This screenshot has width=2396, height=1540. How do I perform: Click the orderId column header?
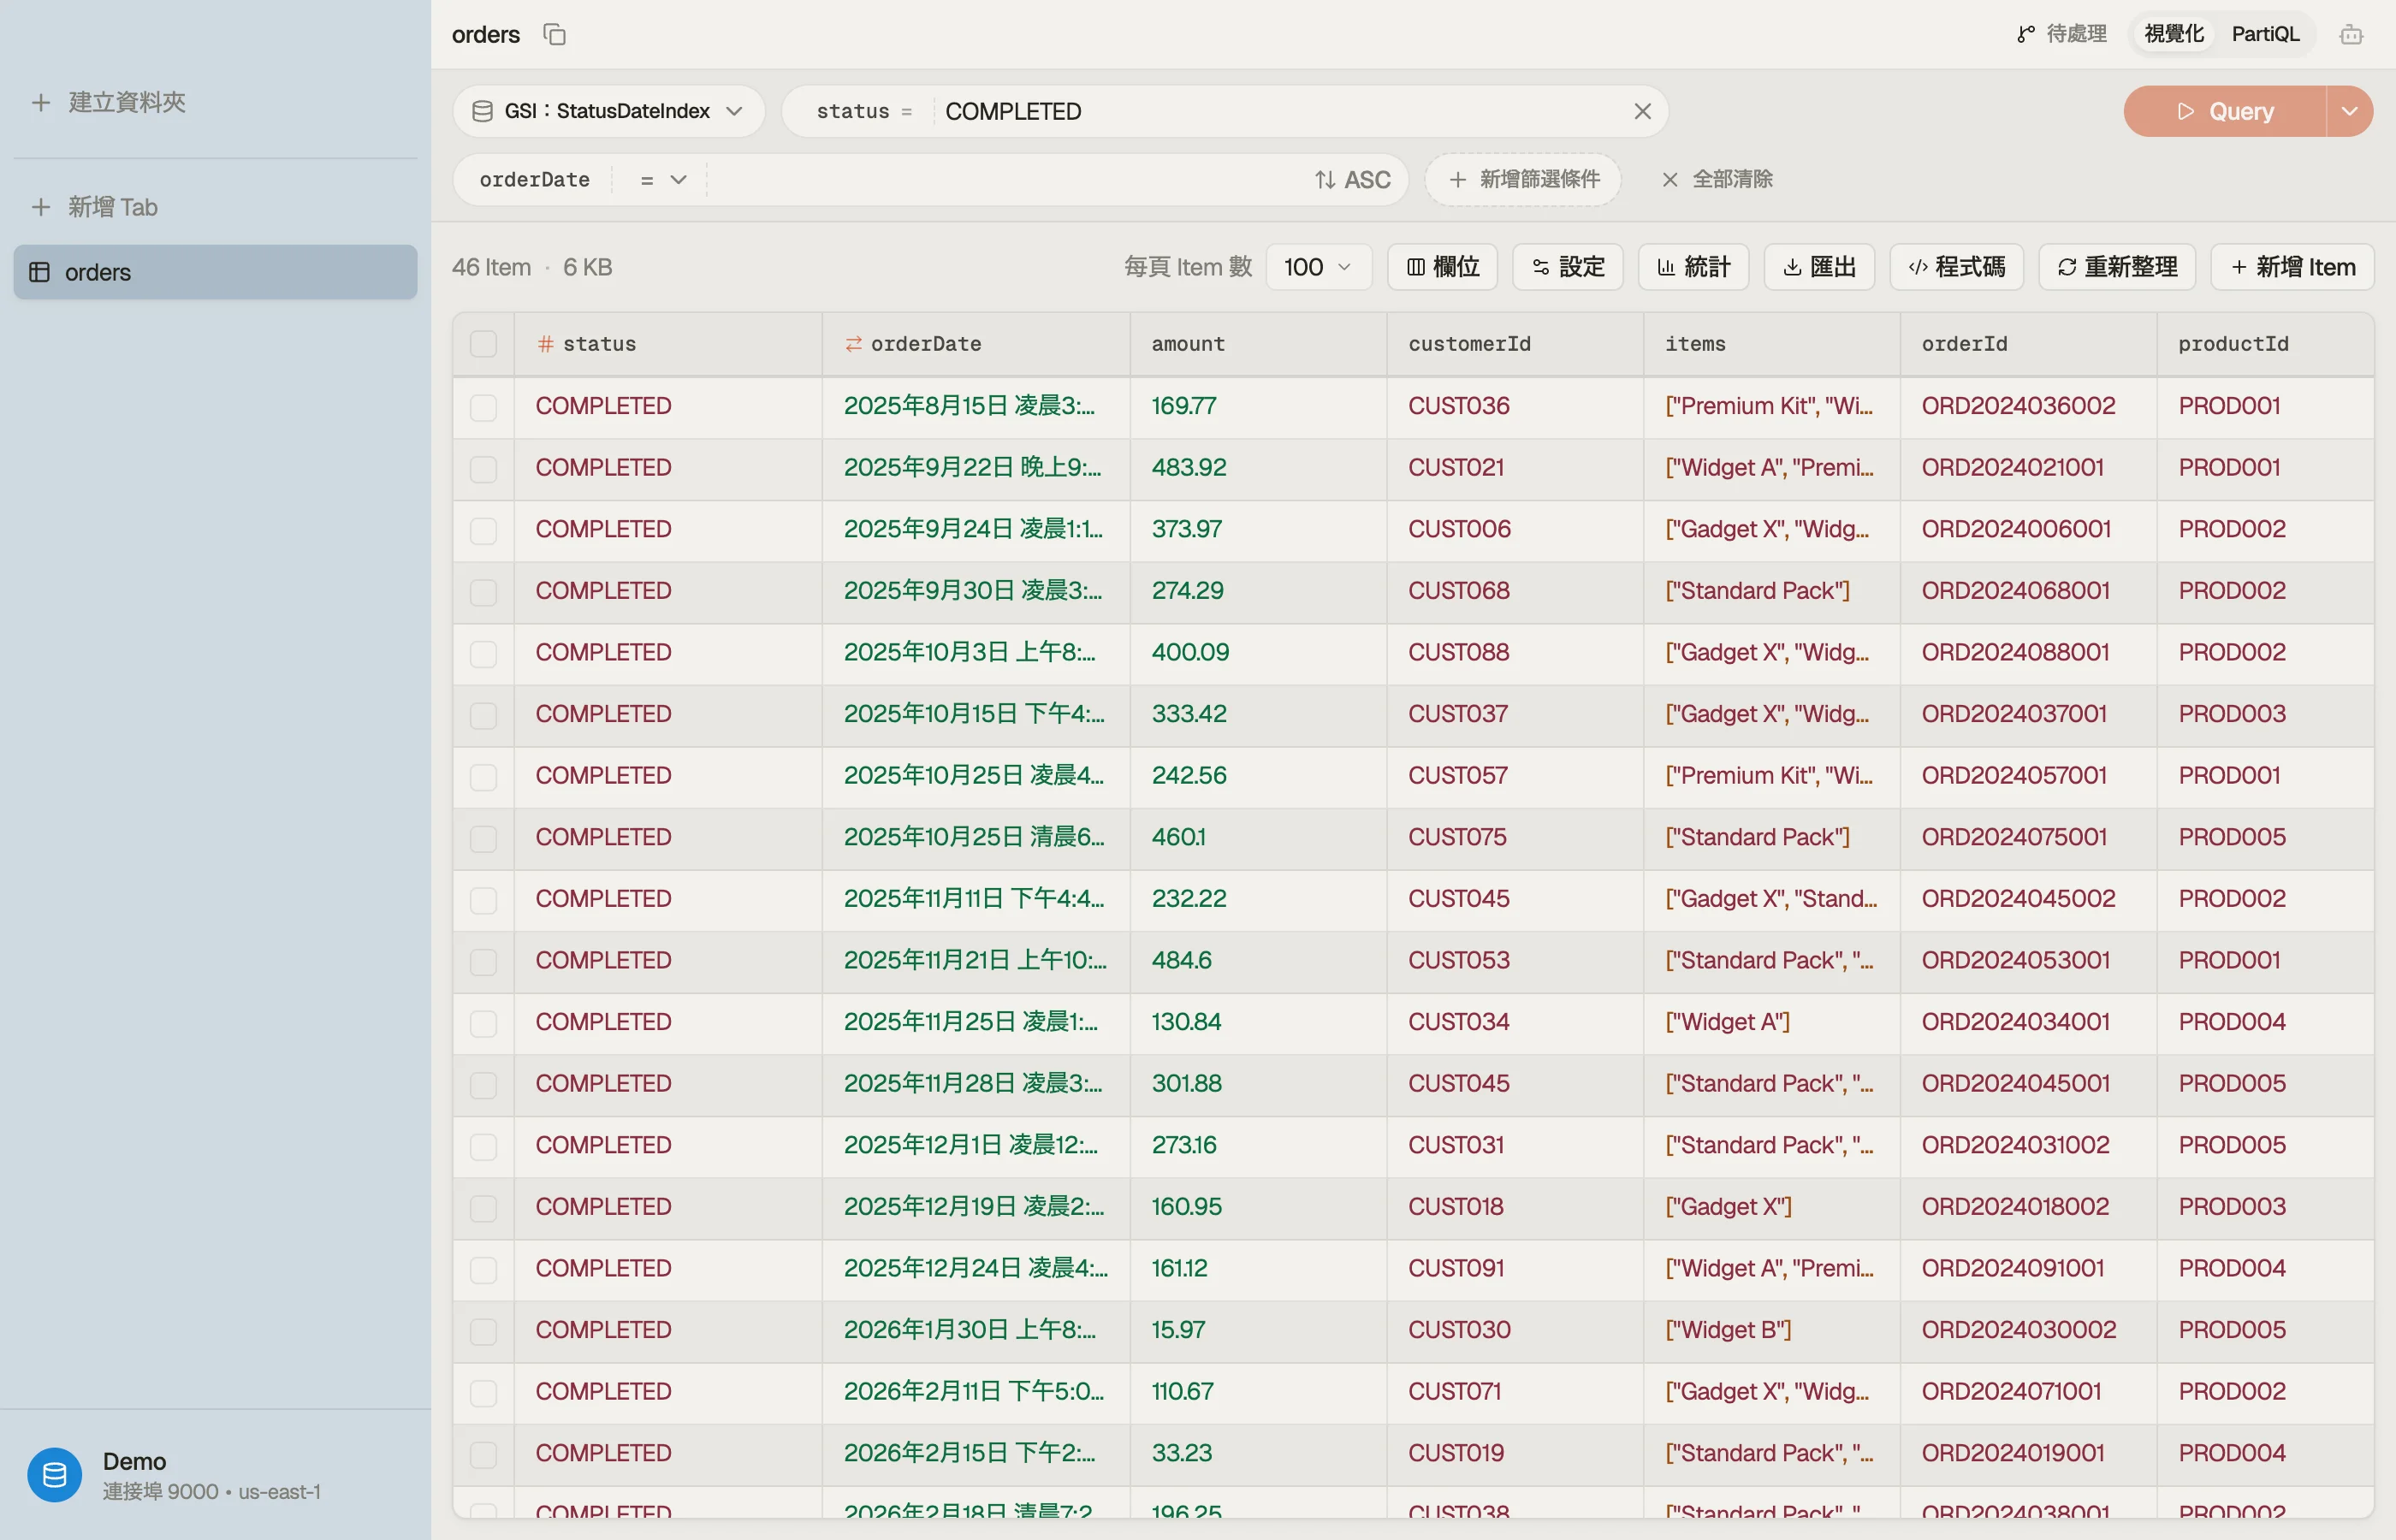click(2028, 344)
